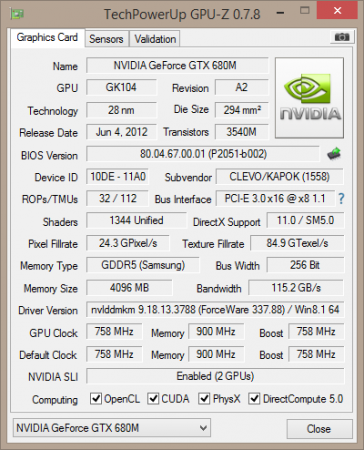Click the Revision field A2
Viewport: 364px width, 450px height.
click(x=242, y=87)
